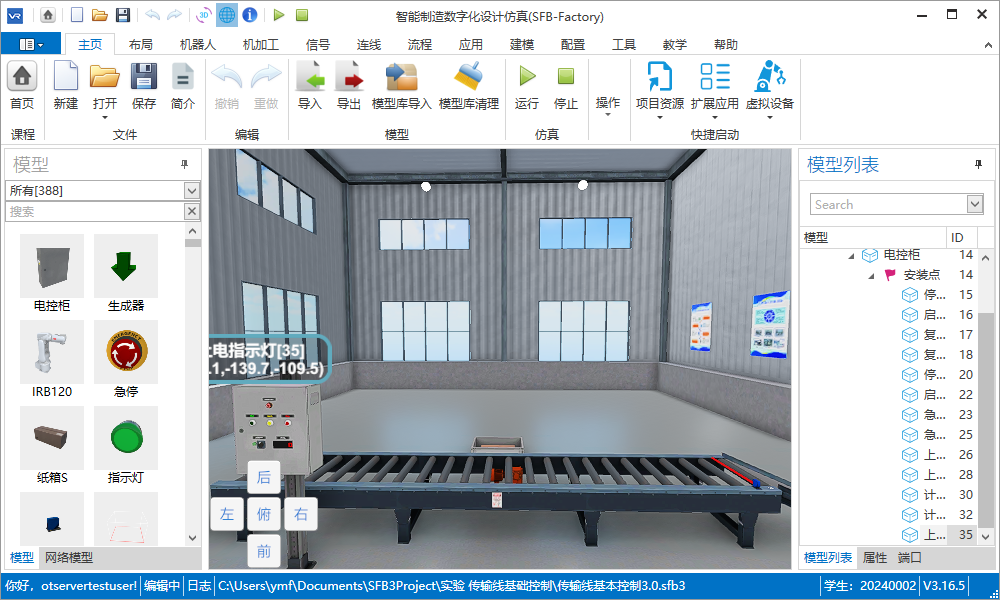
Task: Click the model library scrollbar up arrow
Action: tap(193, 231)
